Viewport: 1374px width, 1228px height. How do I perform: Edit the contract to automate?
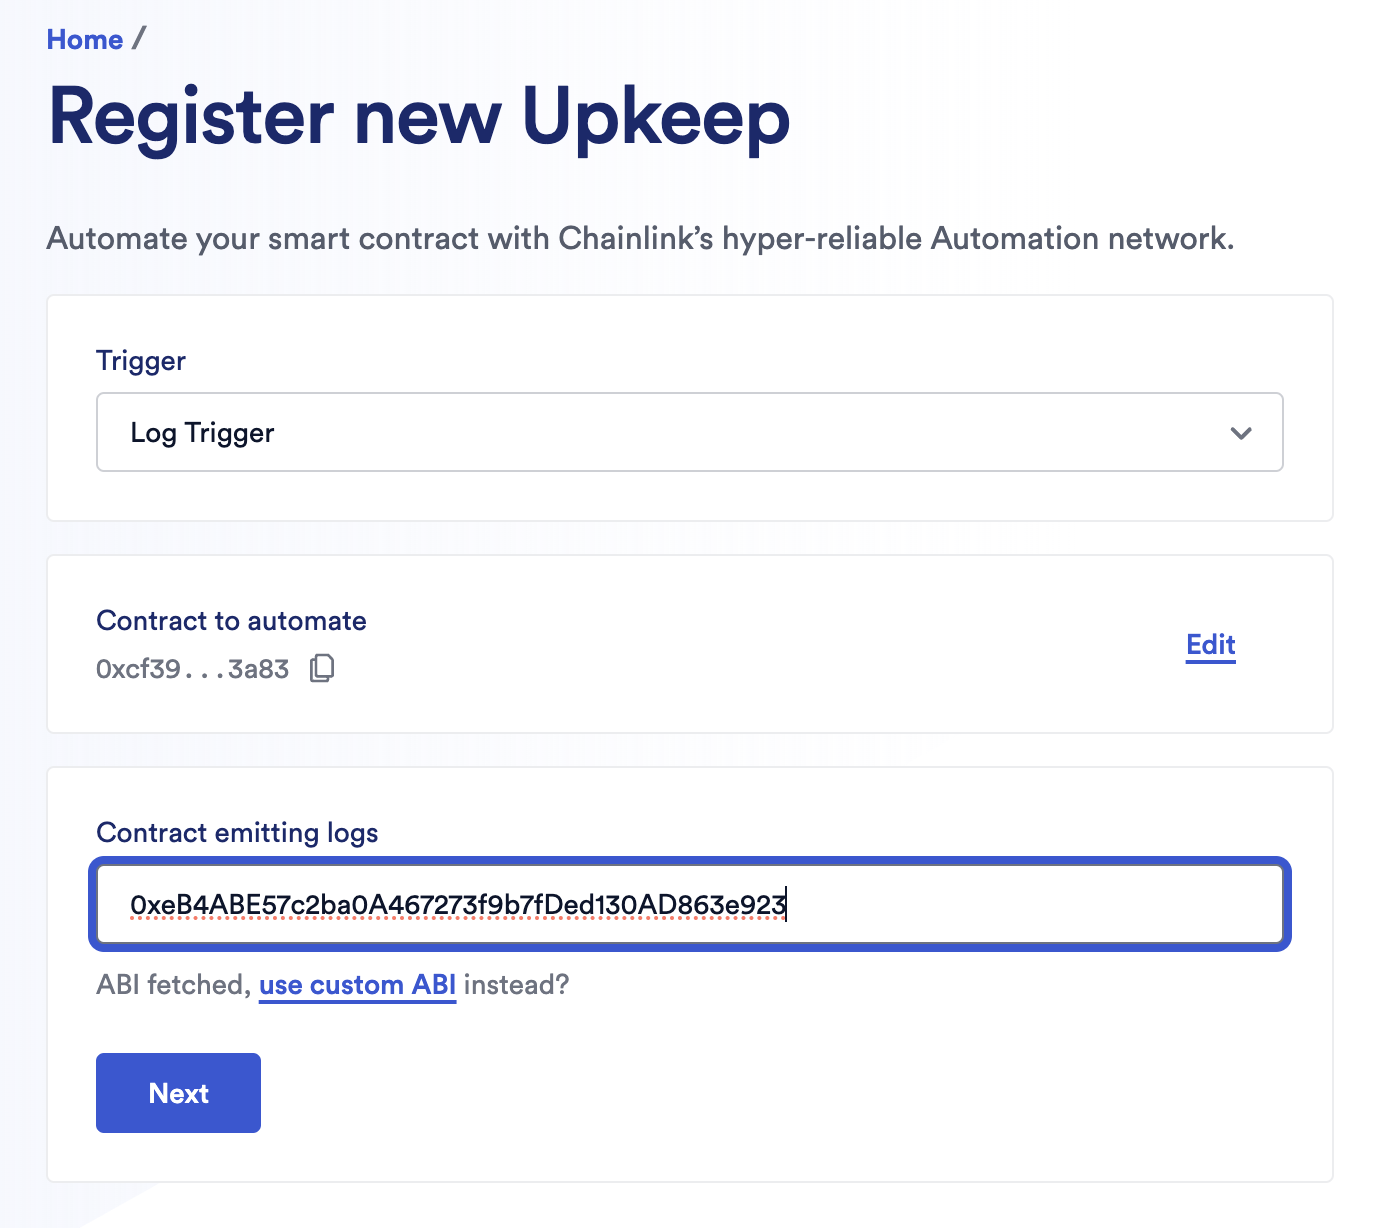click(x=1210, y=645)
